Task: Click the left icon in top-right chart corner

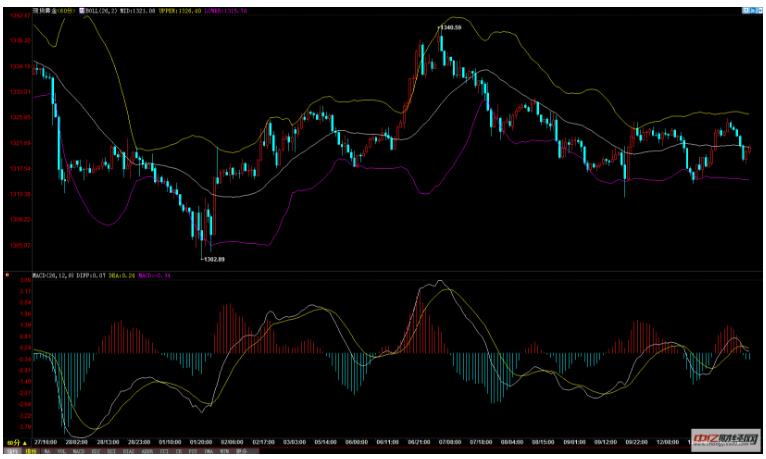Action: [x=745, y=9]
